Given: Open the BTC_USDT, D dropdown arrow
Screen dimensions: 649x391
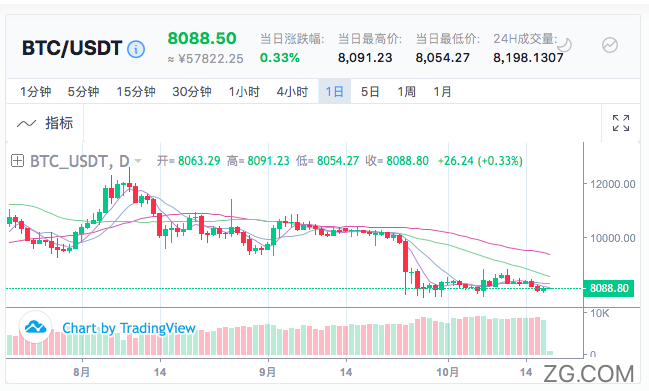Looking at the screenshot, I should [x=138, y=161].
